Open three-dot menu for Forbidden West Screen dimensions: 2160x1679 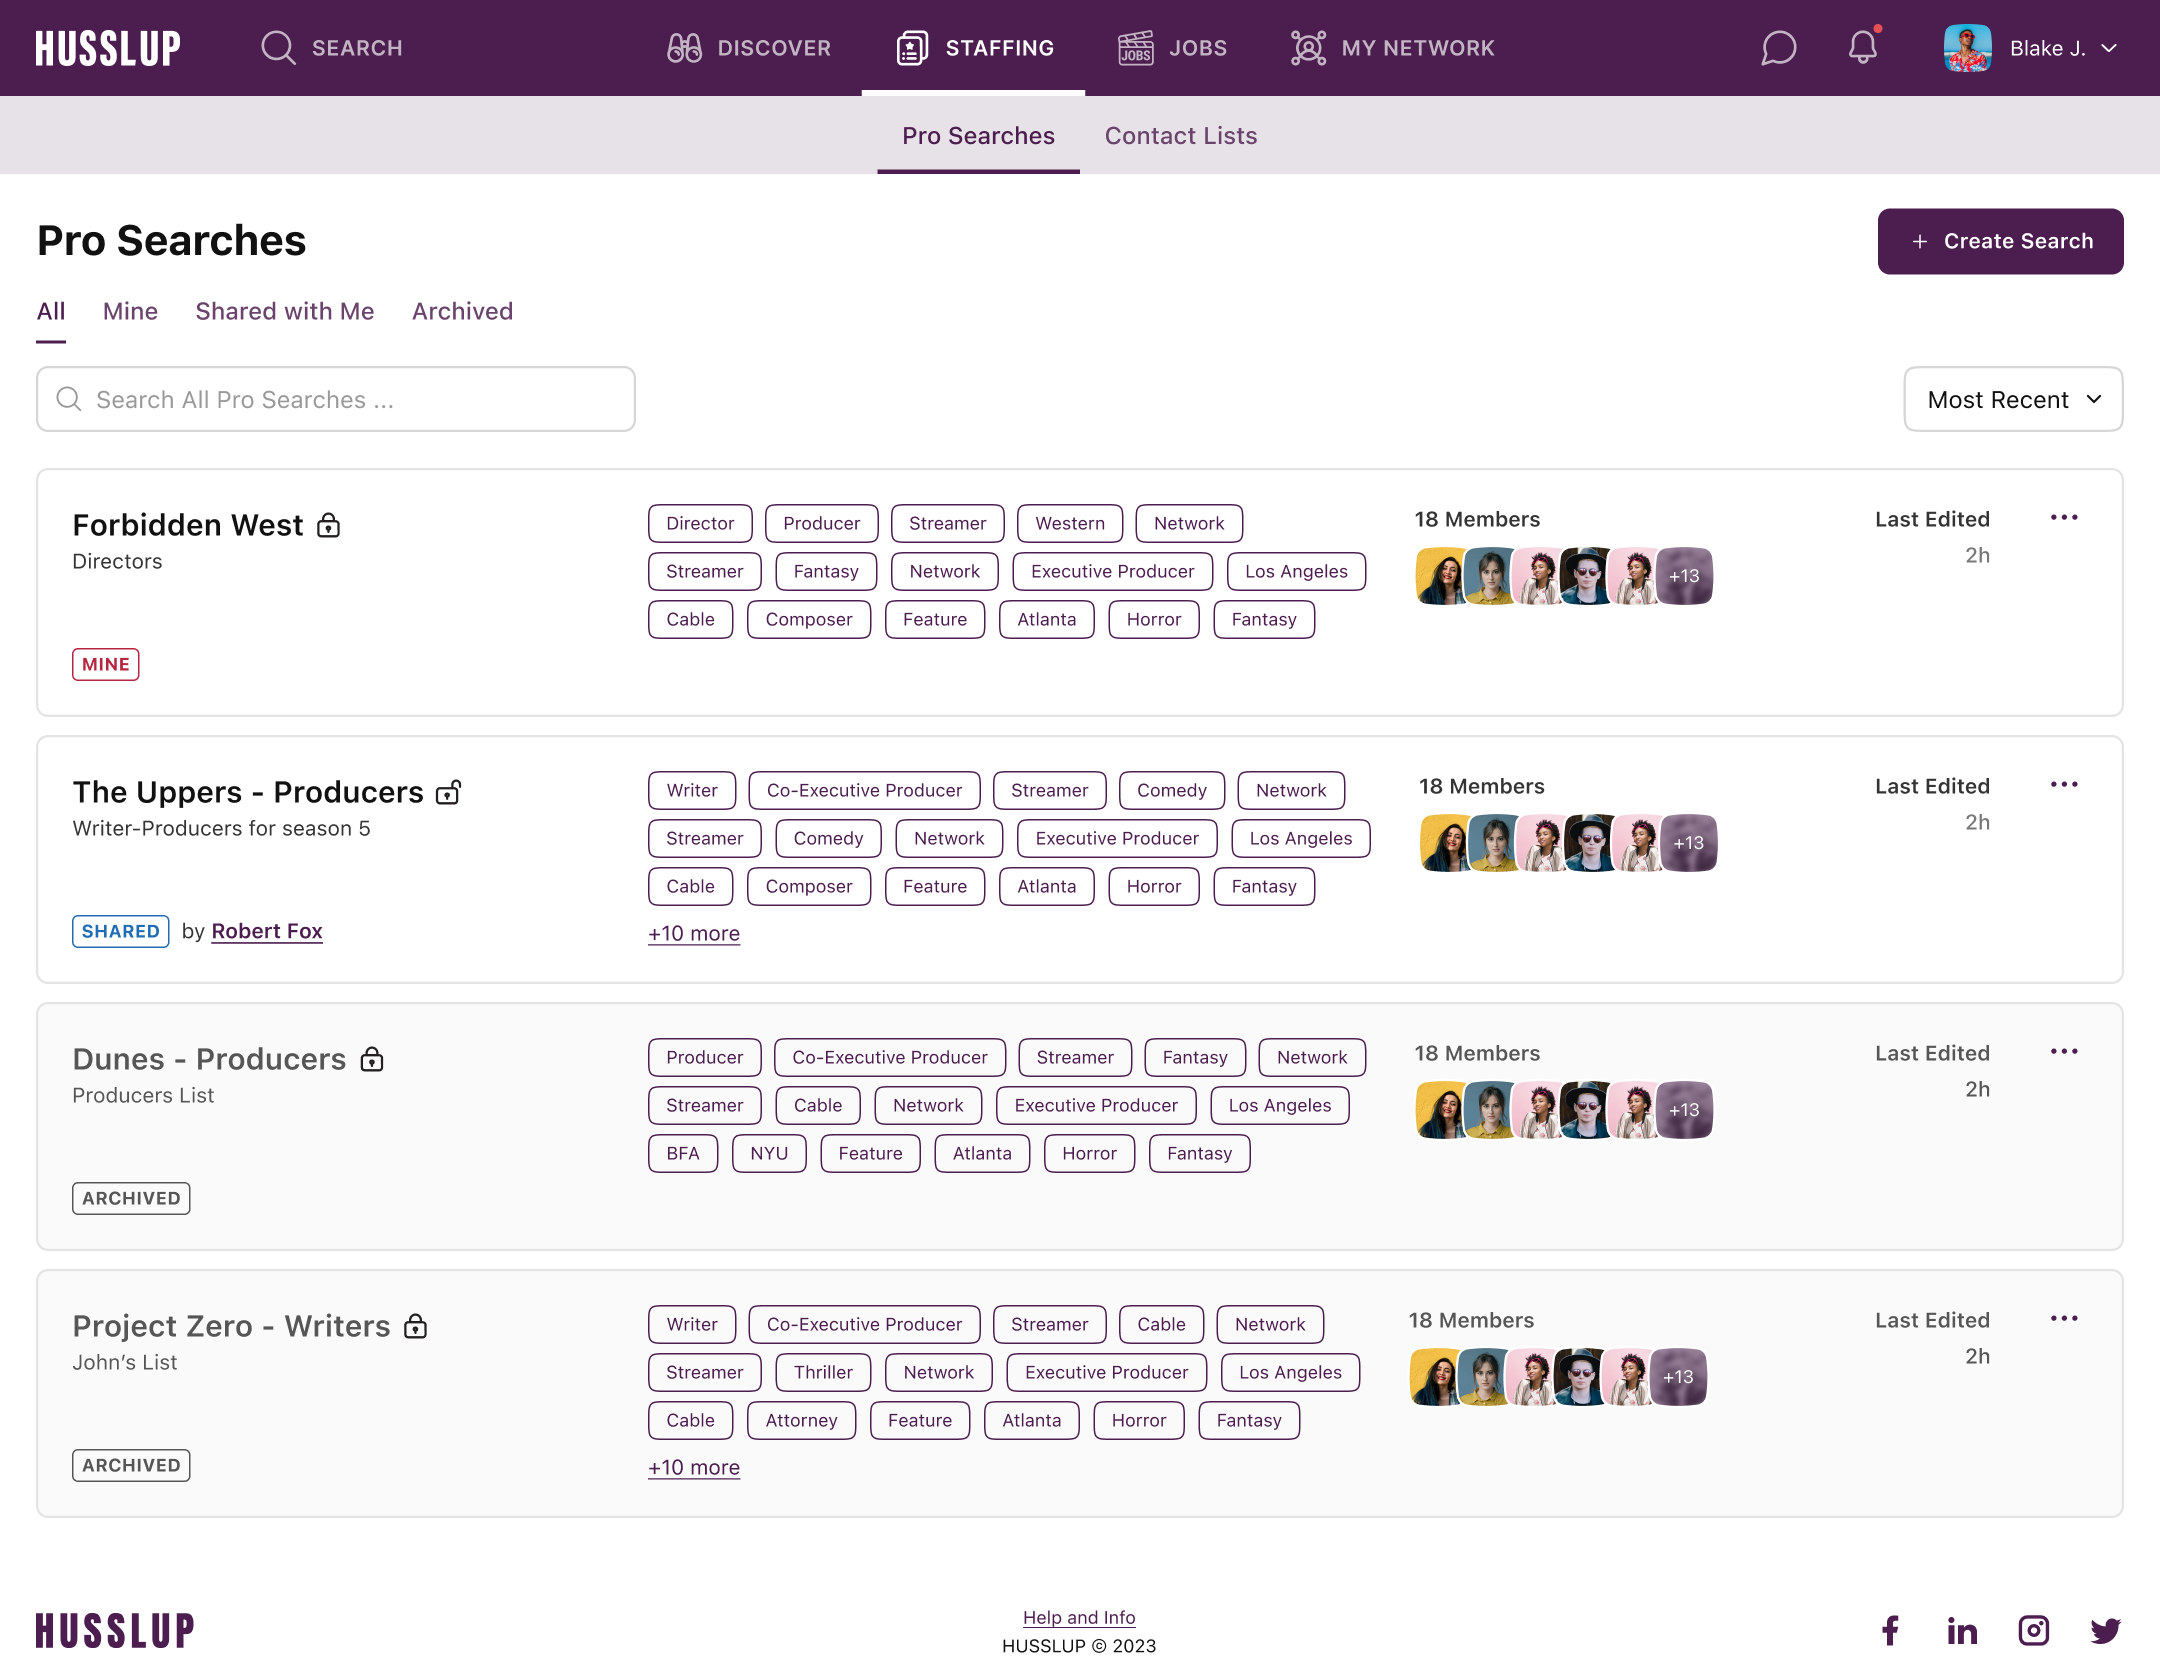pyautogui.click(x=2064, y=518)
